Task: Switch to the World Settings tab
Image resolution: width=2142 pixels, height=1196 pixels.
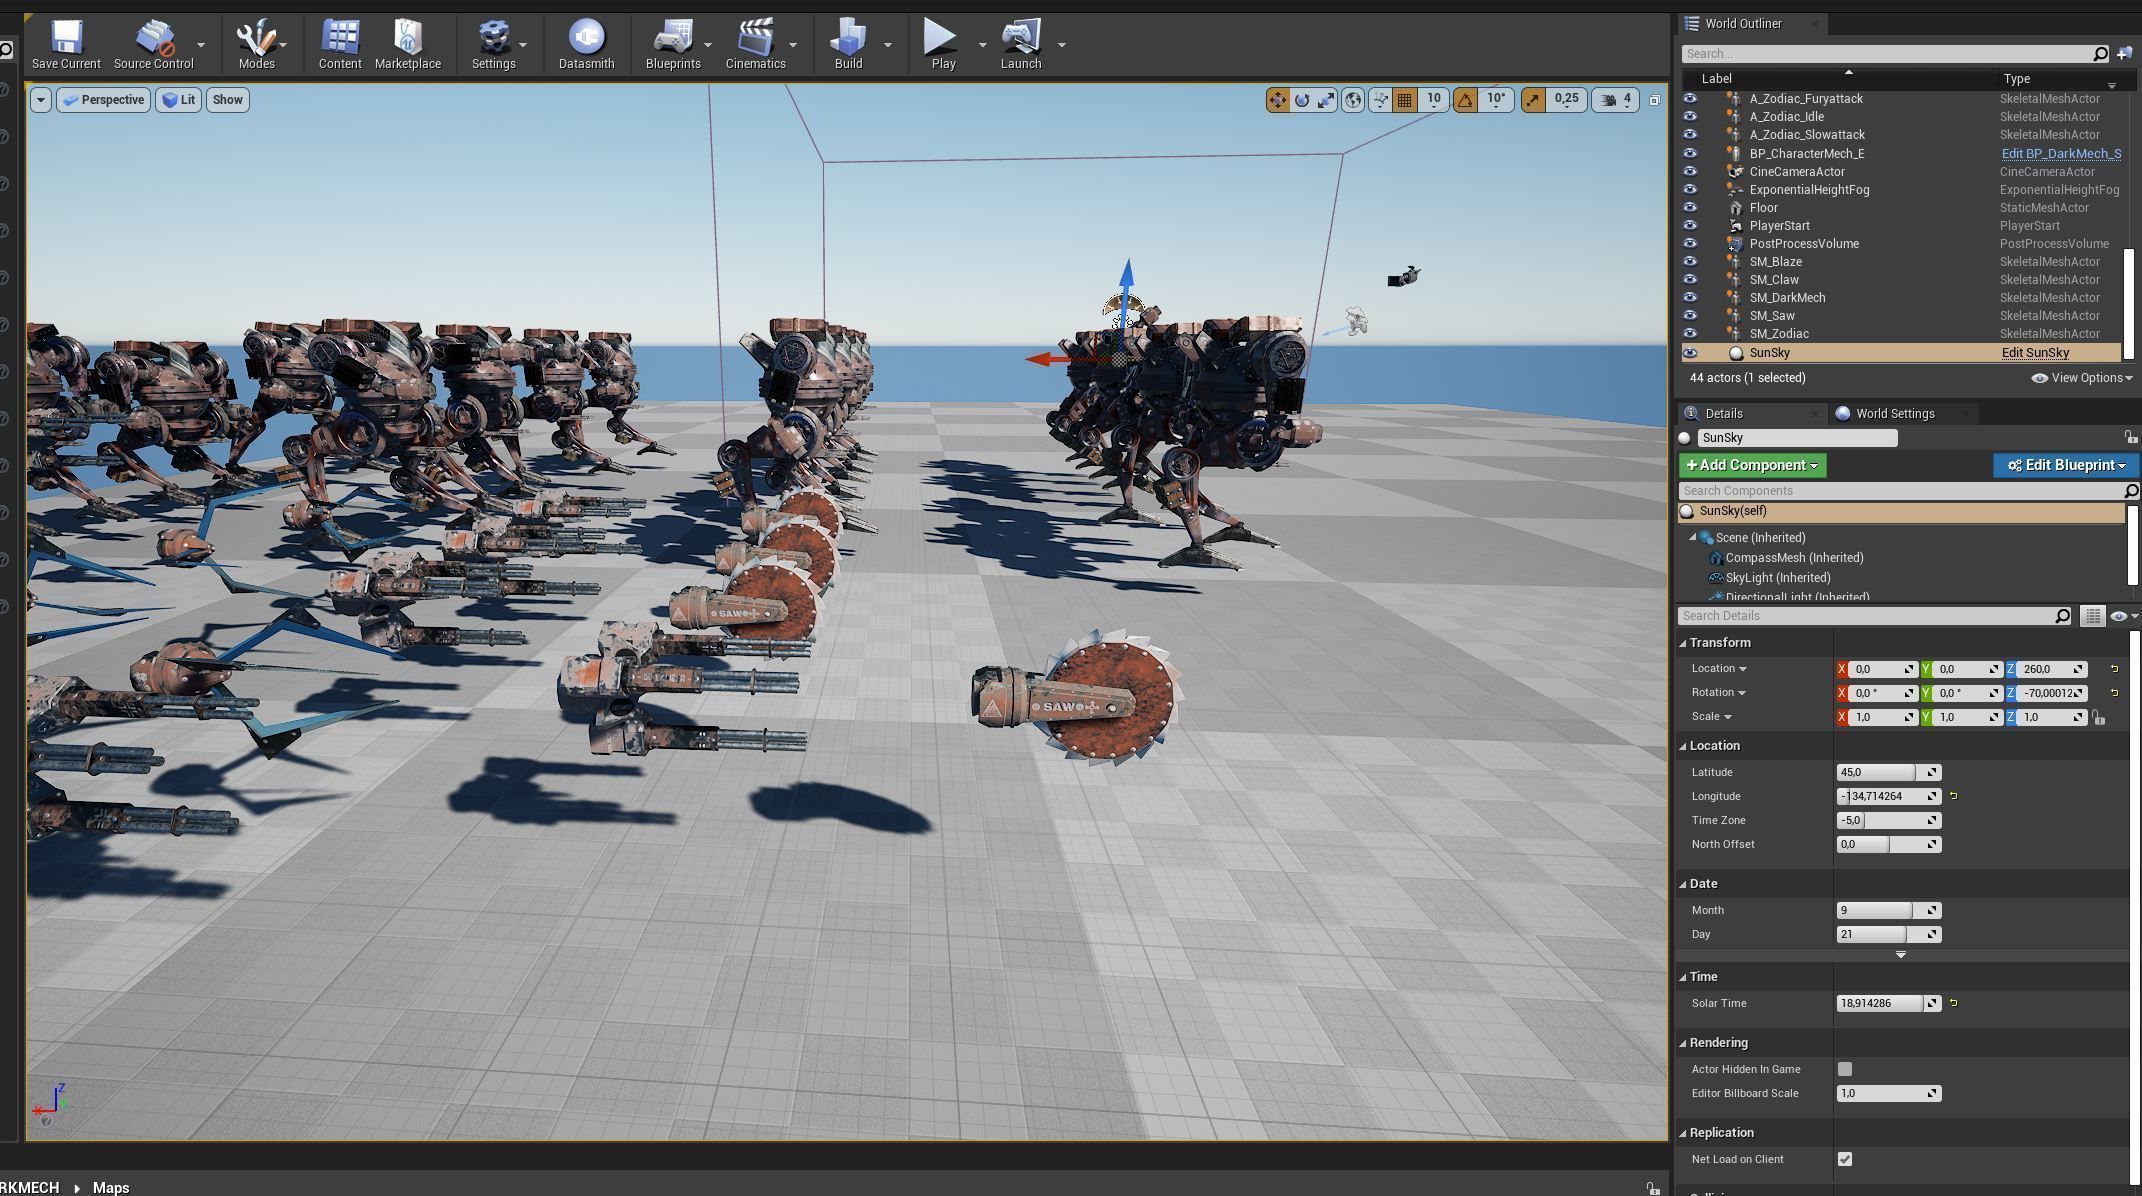Action: point(1894,413)
